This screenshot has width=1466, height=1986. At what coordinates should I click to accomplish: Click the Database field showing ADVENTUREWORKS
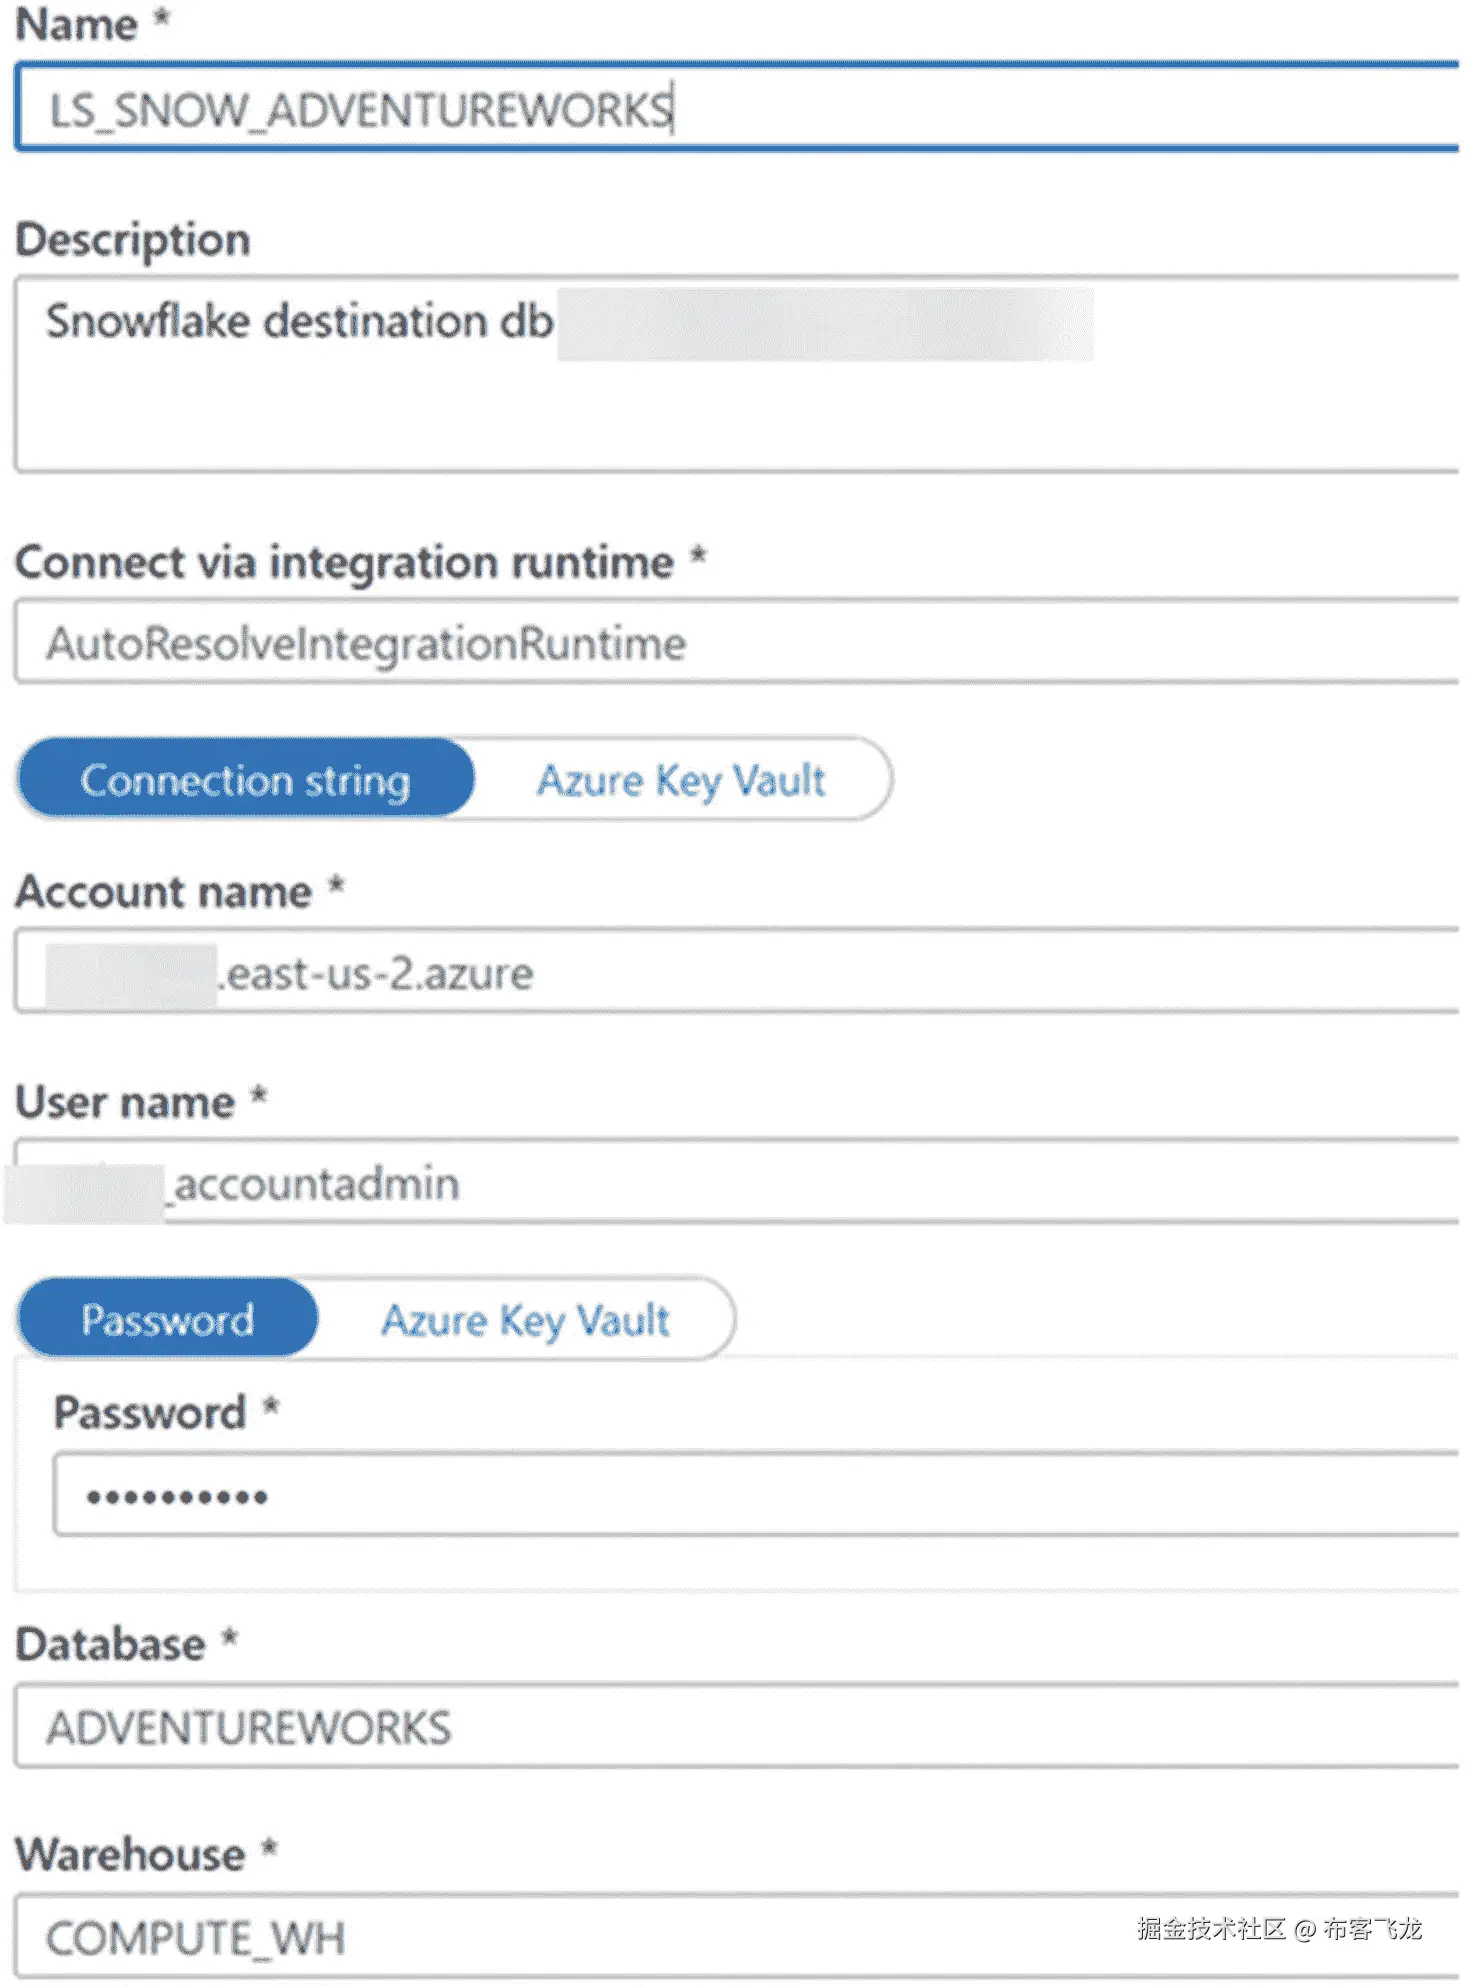point(735,1727)
